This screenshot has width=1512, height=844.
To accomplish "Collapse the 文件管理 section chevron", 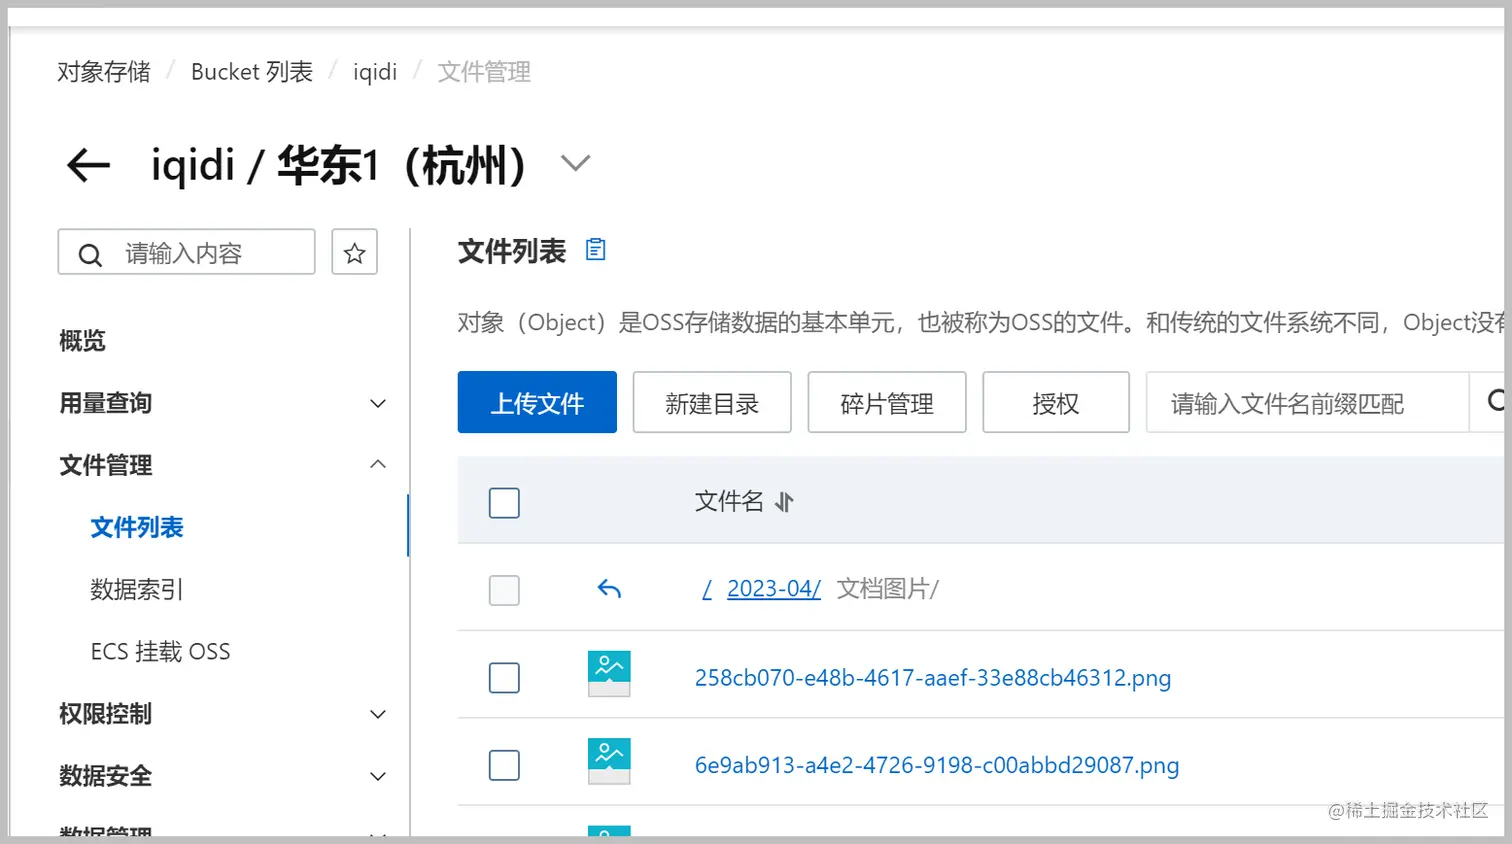I will (378, 464).
